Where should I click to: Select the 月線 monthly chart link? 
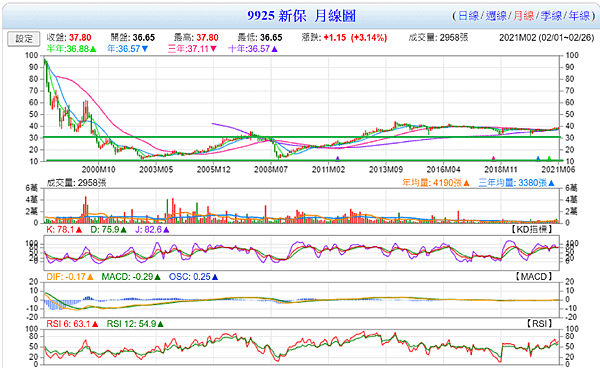(x=523, y=16)
